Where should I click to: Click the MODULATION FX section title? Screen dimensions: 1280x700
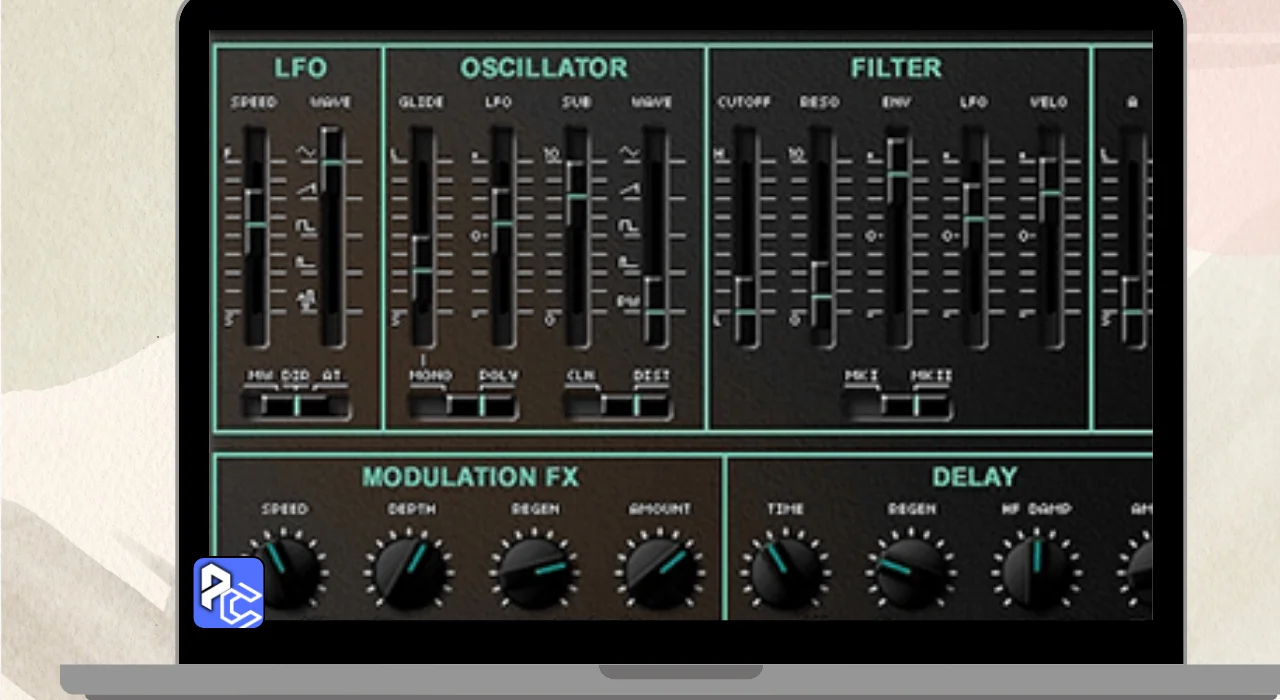click(x=470, y=477)
